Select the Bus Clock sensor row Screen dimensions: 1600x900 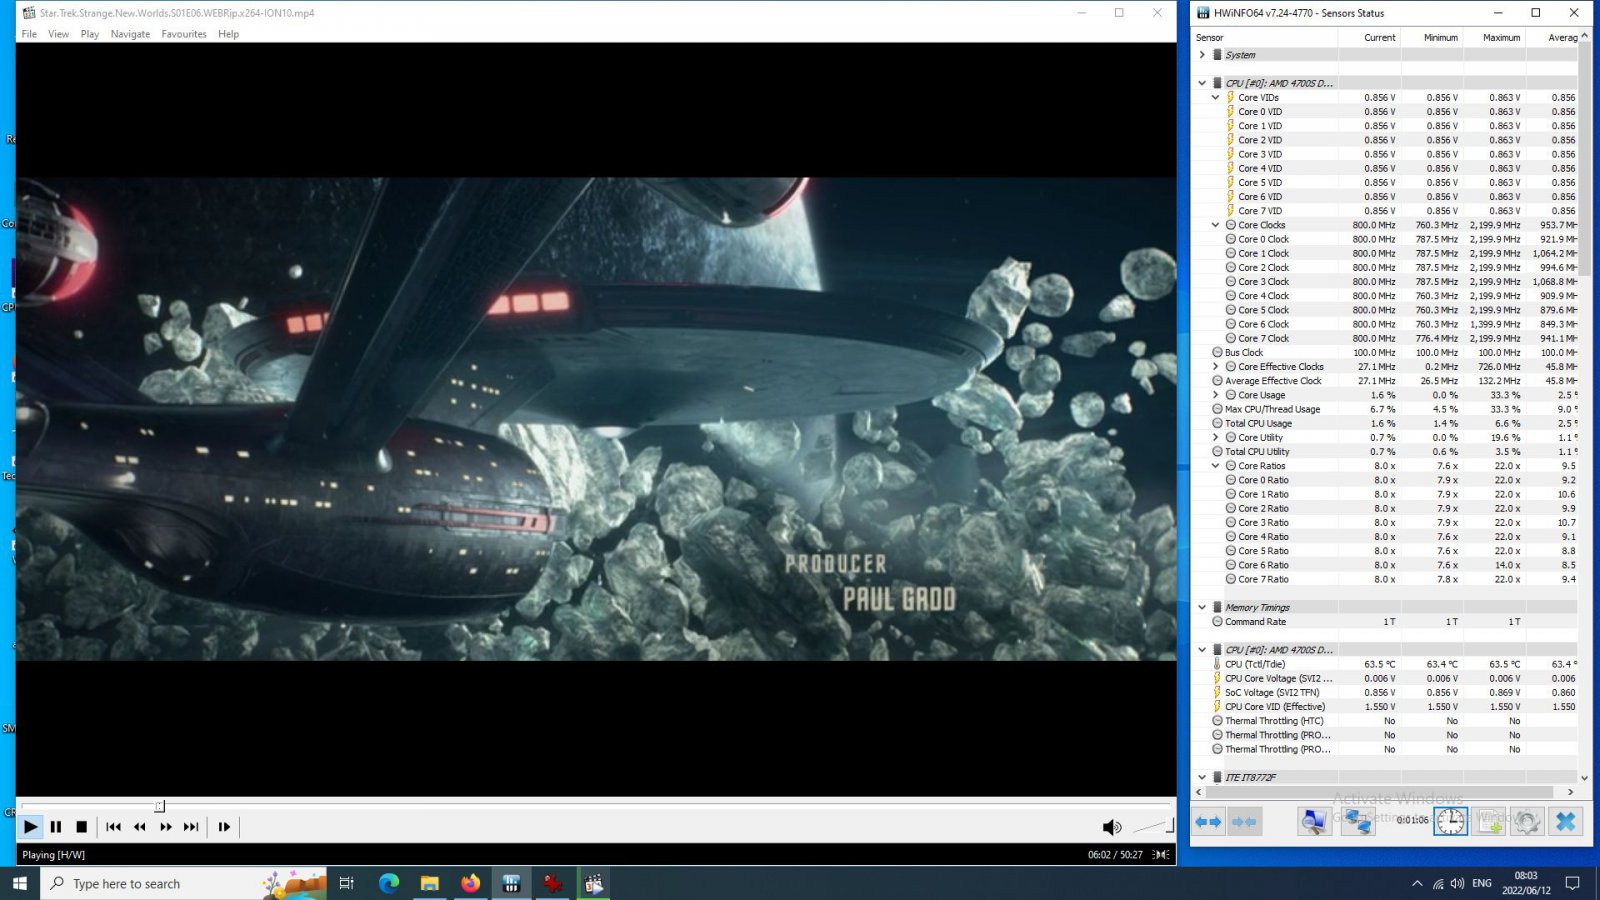point(1384,352)
